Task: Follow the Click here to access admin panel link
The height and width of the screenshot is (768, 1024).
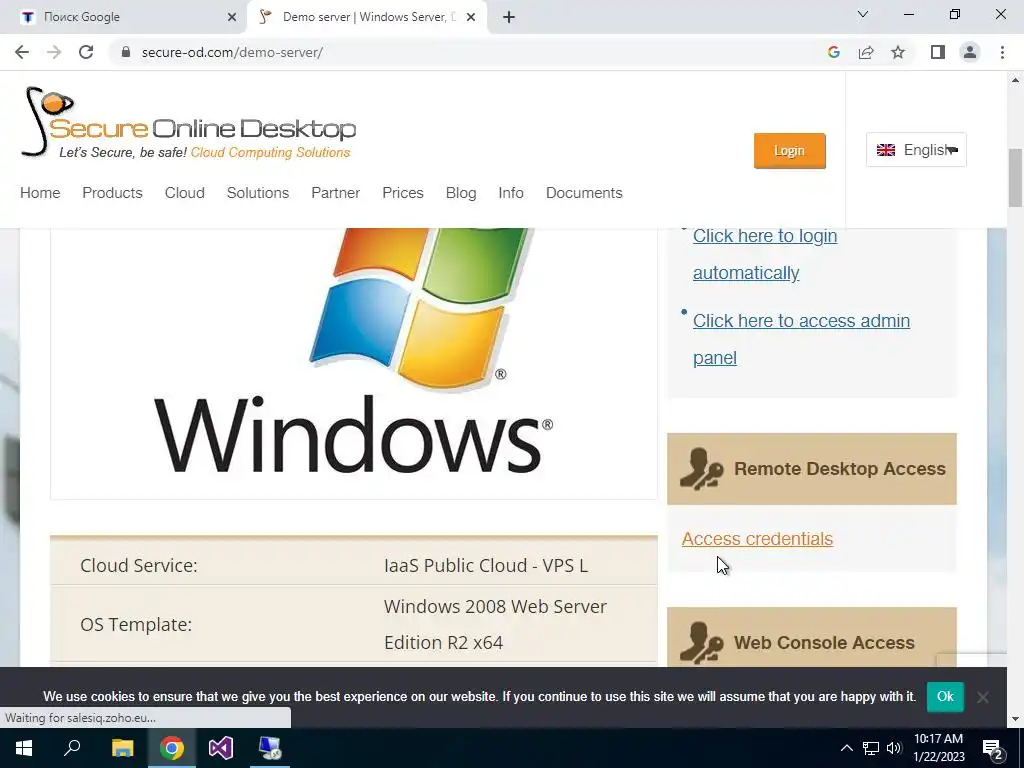Action: [x=801, y=339]
